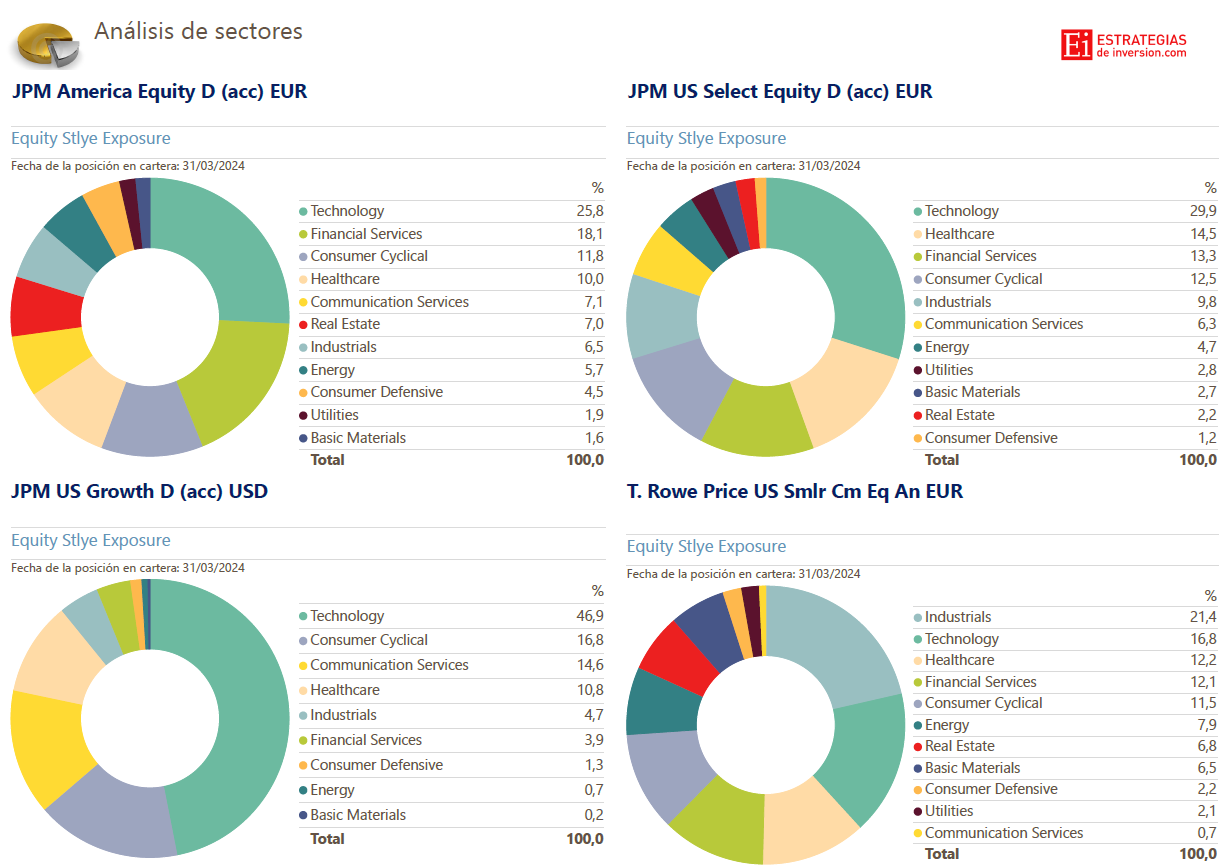Click the JPM America Equity D (acc) EUR title
Image resolution: width=1230 pixels, height=867 pixels.
159,92
